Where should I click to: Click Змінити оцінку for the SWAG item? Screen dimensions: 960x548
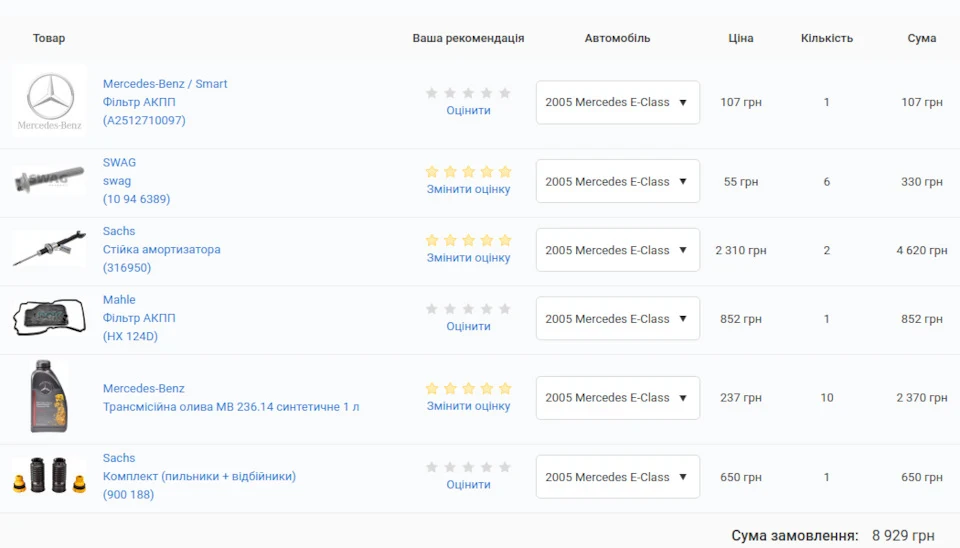click(x=468, y=189)
